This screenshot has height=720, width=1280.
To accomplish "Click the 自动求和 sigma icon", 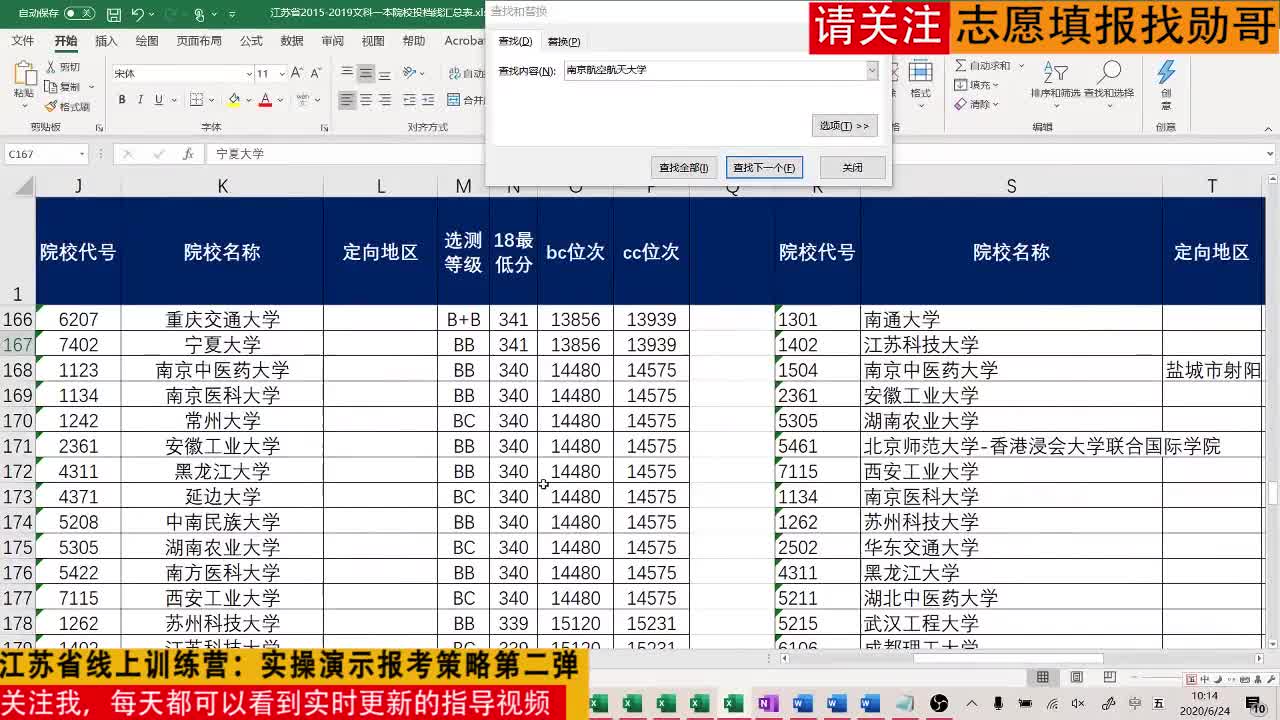I will [x=960, y=66].
